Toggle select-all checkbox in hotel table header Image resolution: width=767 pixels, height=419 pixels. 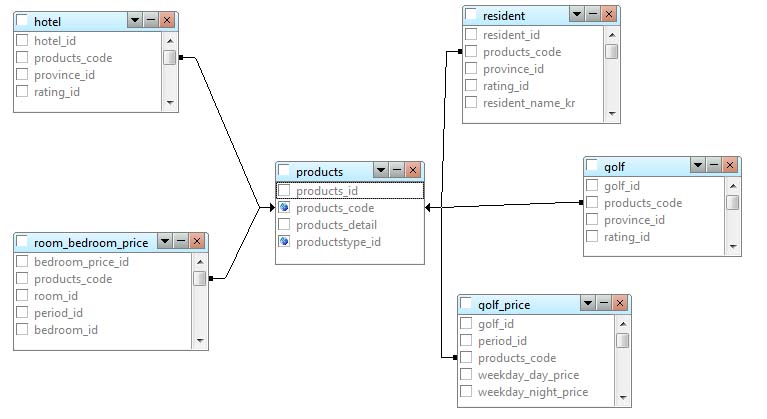point(22,21)
